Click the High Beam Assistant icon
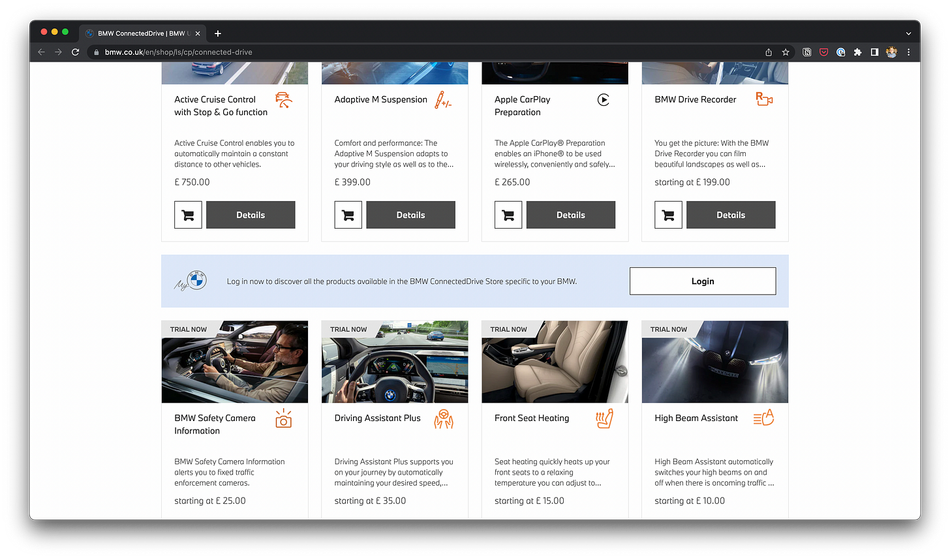950x559 pixels. tap(764, 418)
